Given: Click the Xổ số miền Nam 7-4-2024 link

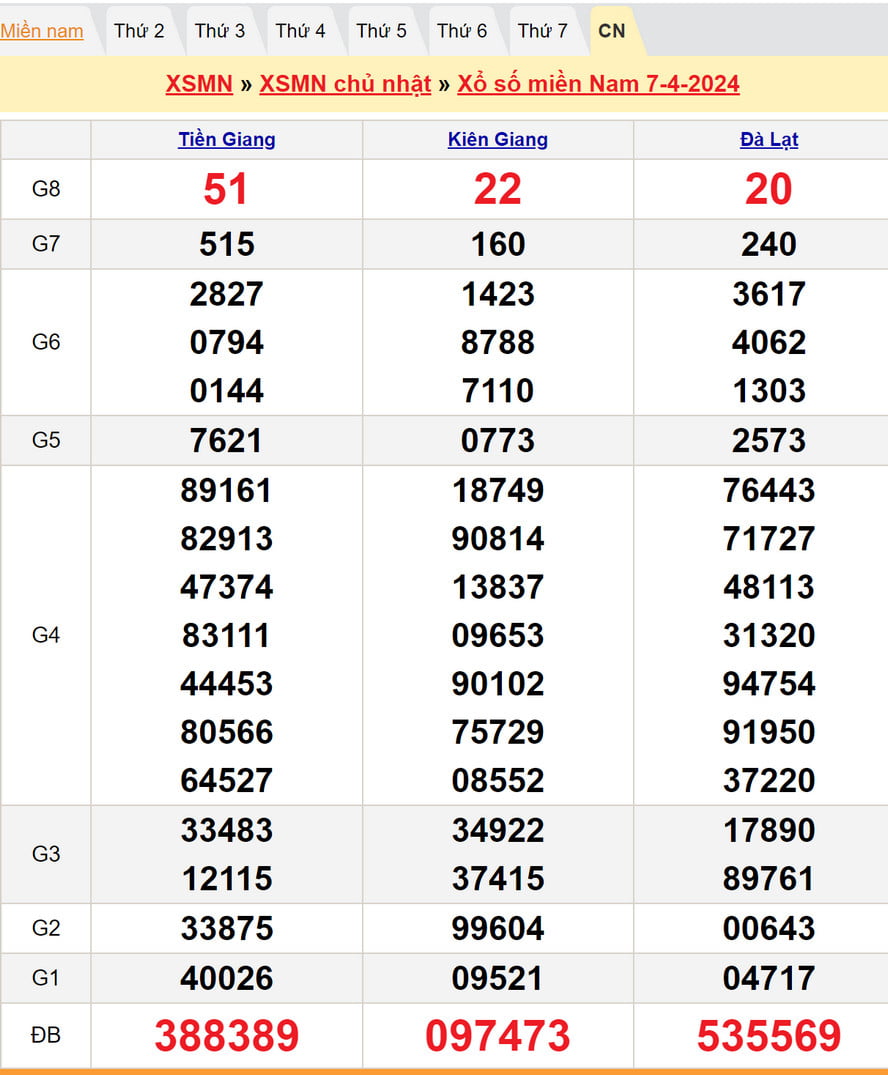Looking at the screenshot, I should pos(598,84).
